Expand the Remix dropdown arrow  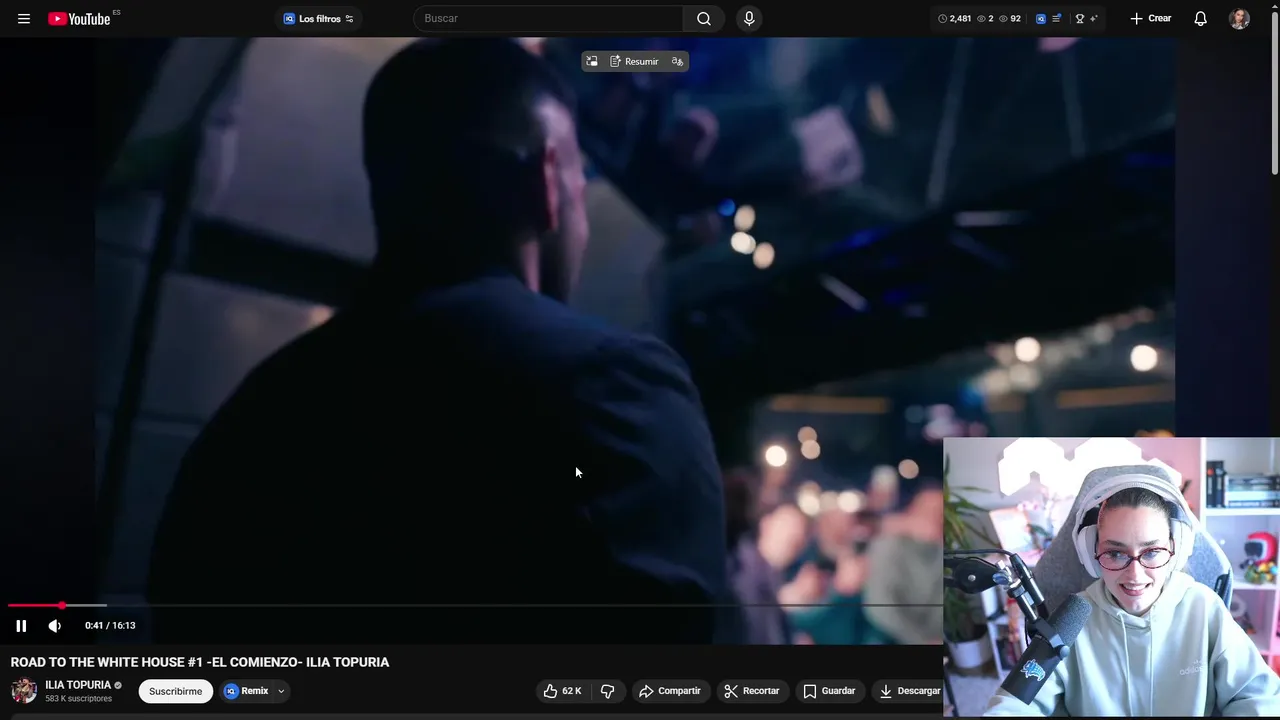[x=281, y=691]
